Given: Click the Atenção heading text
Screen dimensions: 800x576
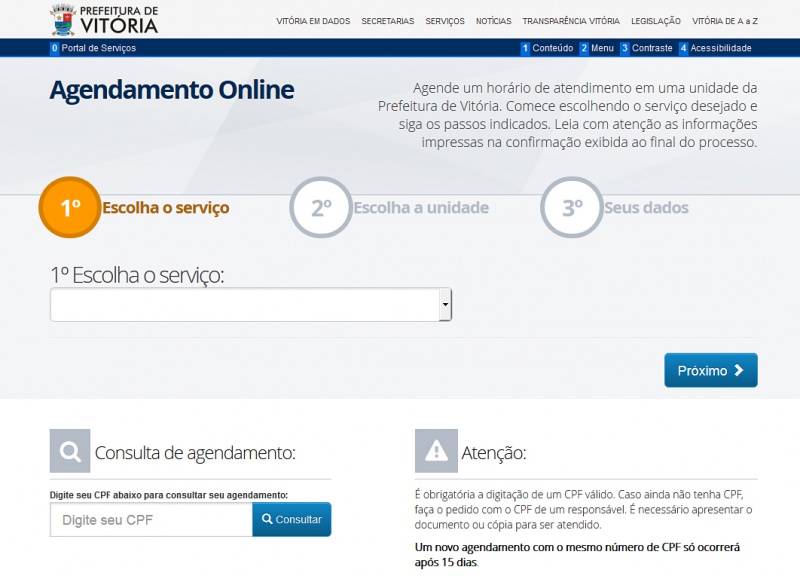Looking at the screenshot, I should [x=493, y=453].
